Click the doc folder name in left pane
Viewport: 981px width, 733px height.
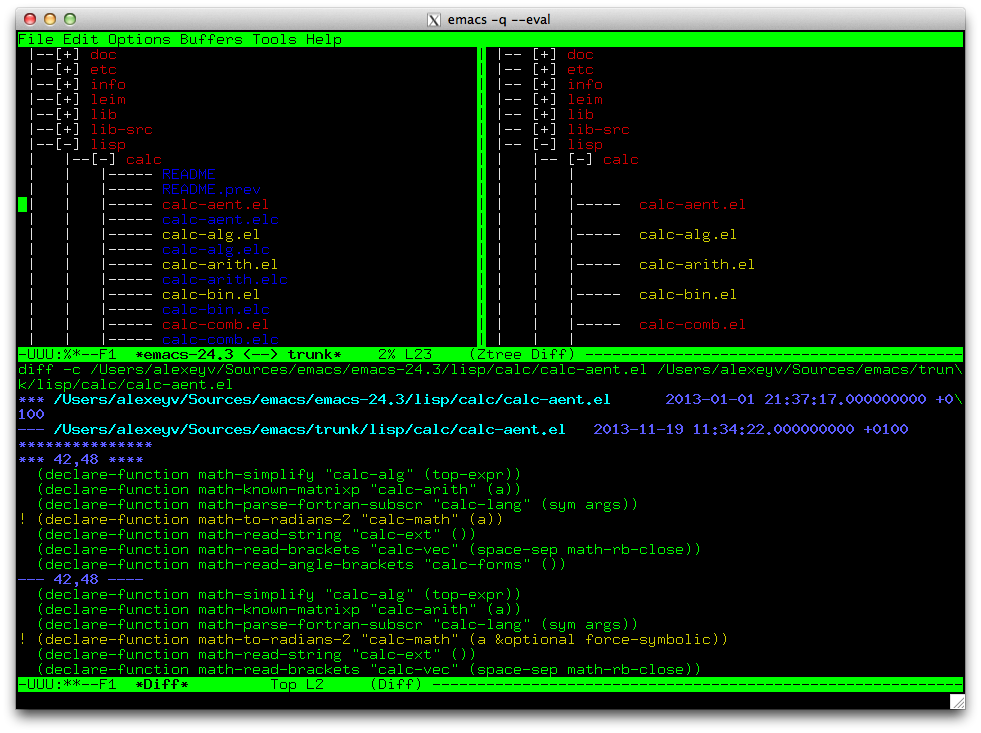[x=103, y=54]
